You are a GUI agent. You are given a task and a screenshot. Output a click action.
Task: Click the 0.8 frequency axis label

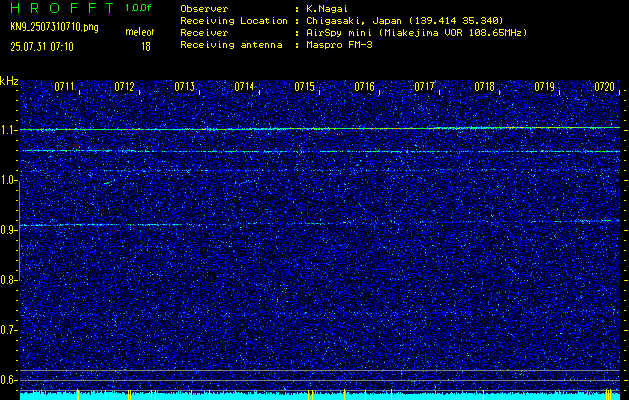point(8,280)
